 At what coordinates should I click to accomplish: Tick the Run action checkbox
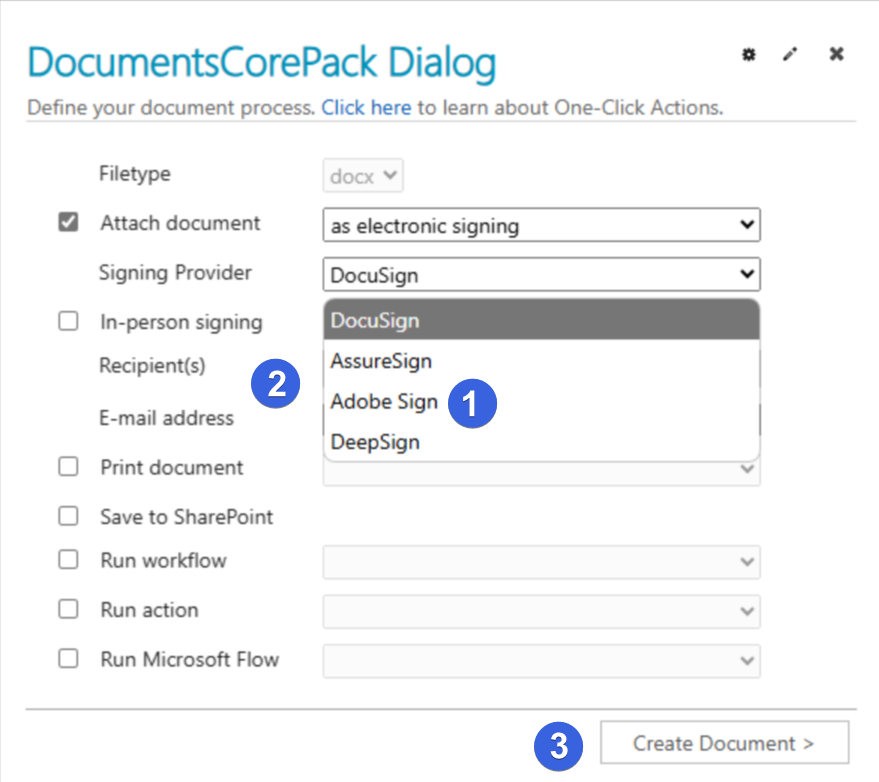tap(68, 609)
